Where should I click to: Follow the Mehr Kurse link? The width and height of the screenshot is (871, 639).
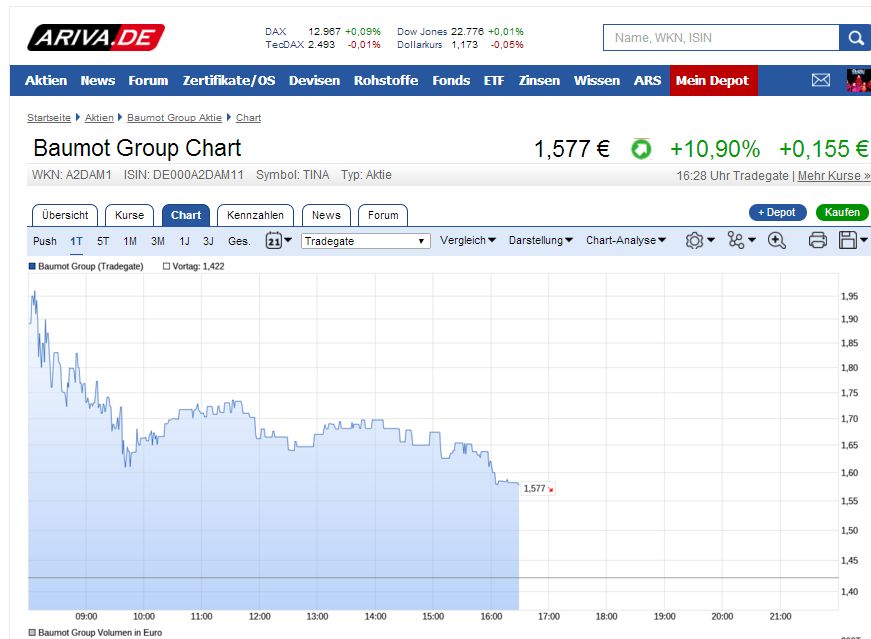[834, 176]
